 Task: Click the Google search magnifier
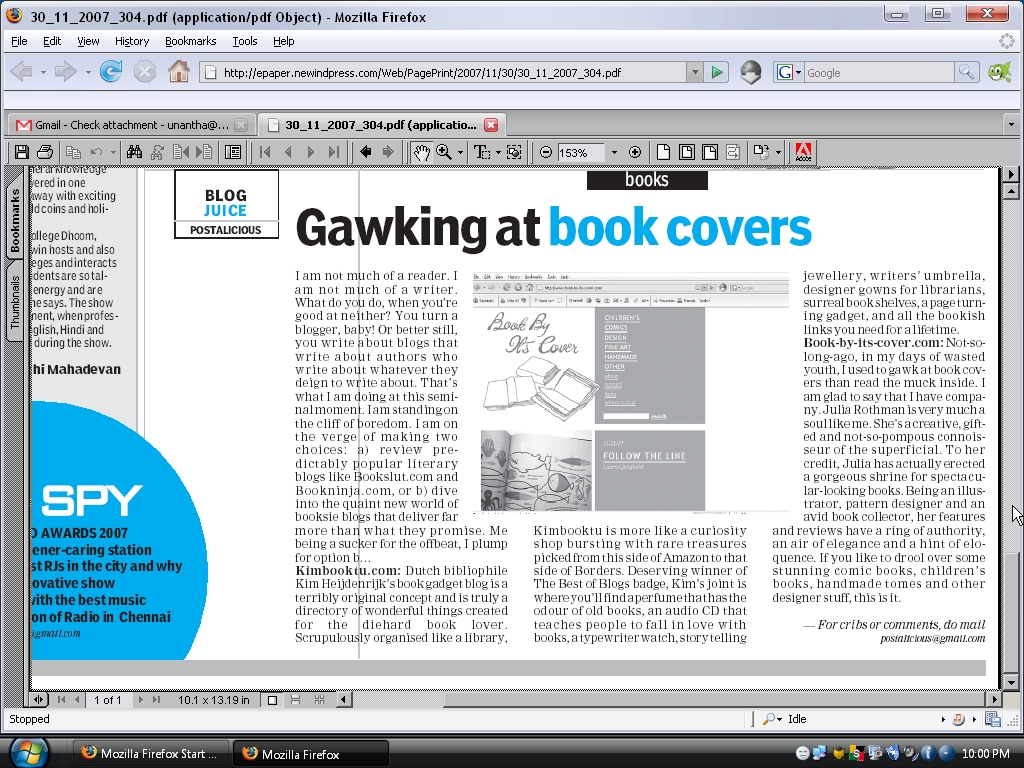[x=965, y=72]
